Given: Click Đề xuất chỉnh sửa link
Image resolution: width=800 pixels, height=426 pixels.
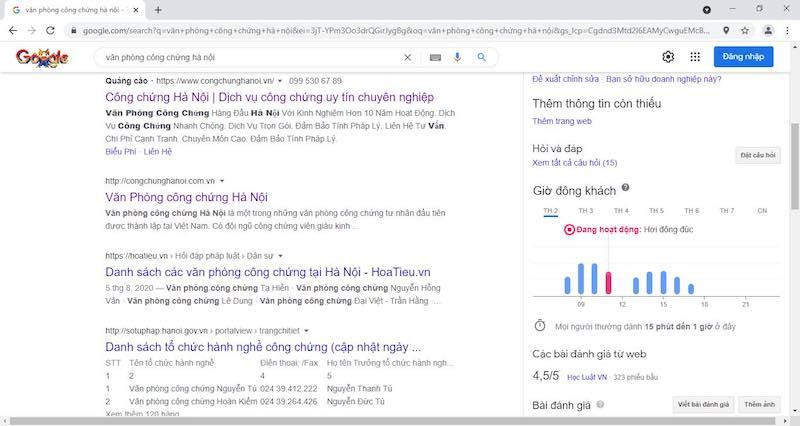Looking at the screenshot, I should [x=565, y=79].
